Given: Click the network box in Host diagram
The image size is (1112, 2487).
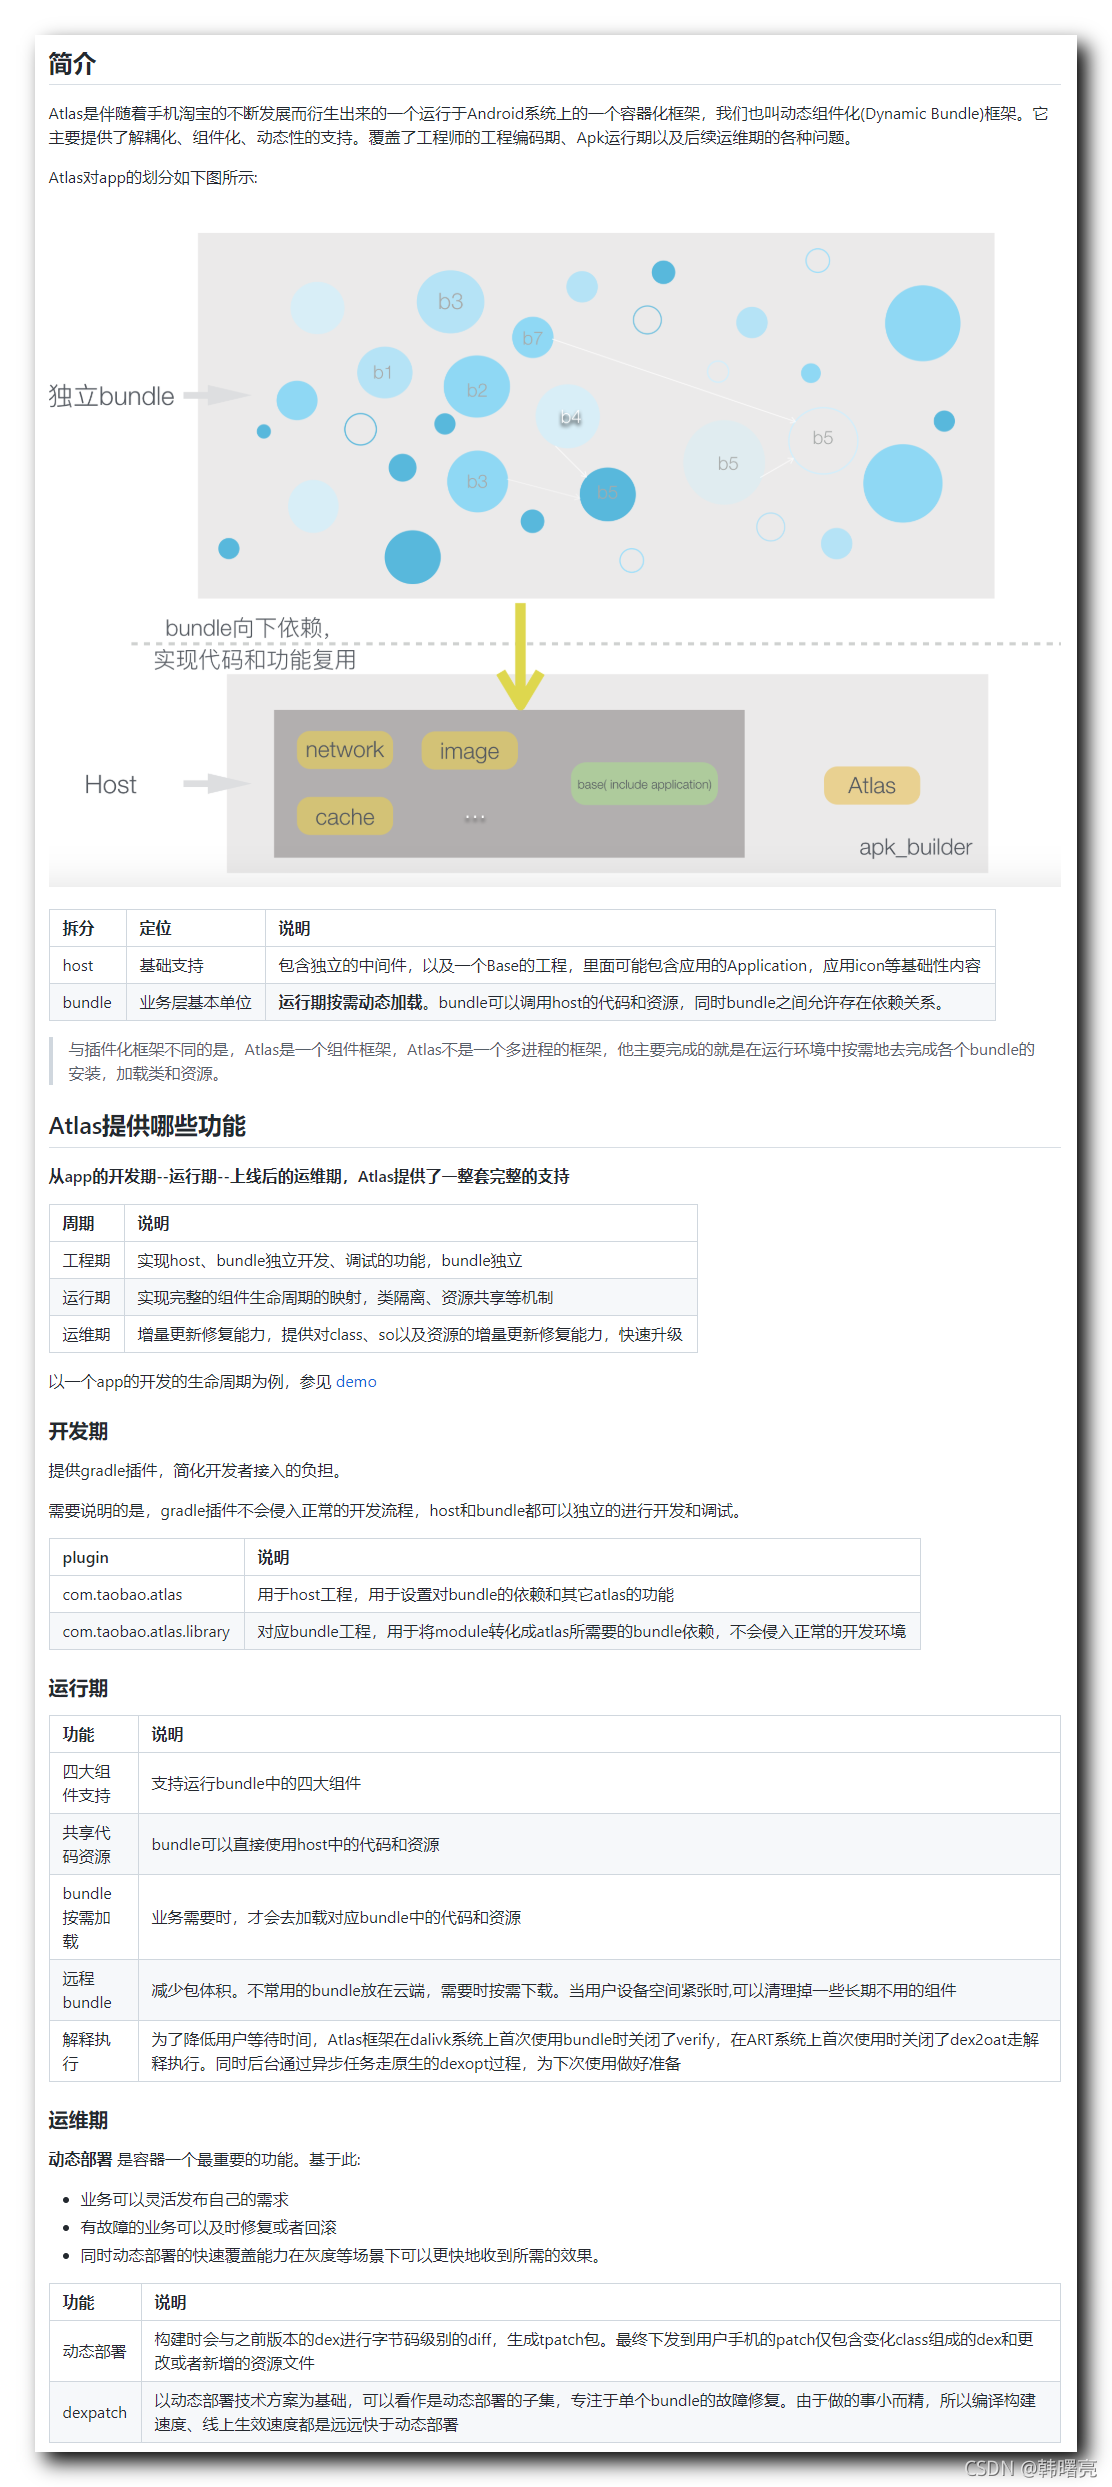Looking at the screenshot, I should pos(344,750).
